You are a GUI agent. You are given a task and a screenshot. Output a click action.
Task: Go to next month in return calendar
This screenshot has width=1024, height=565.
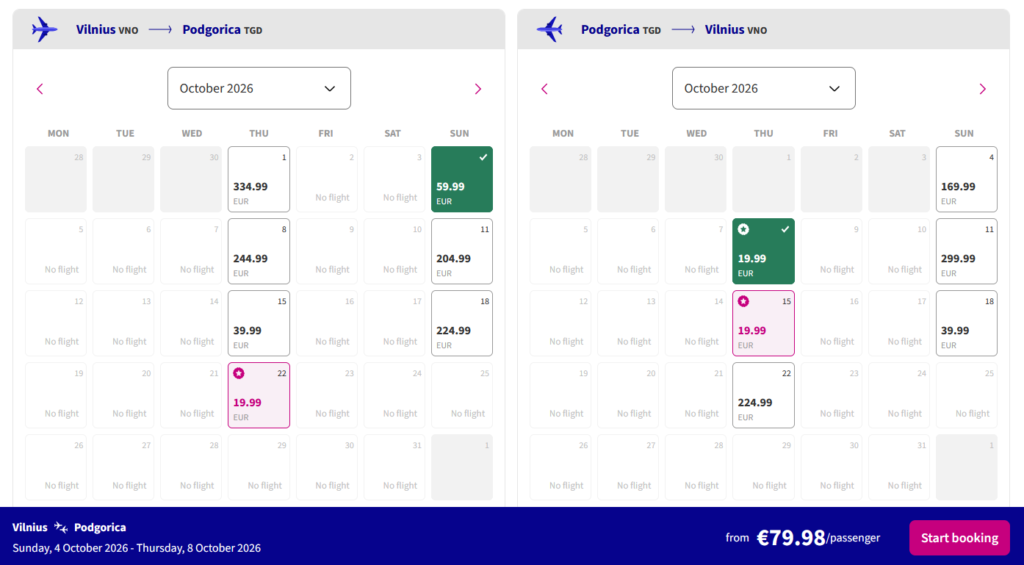coord(982,89)
